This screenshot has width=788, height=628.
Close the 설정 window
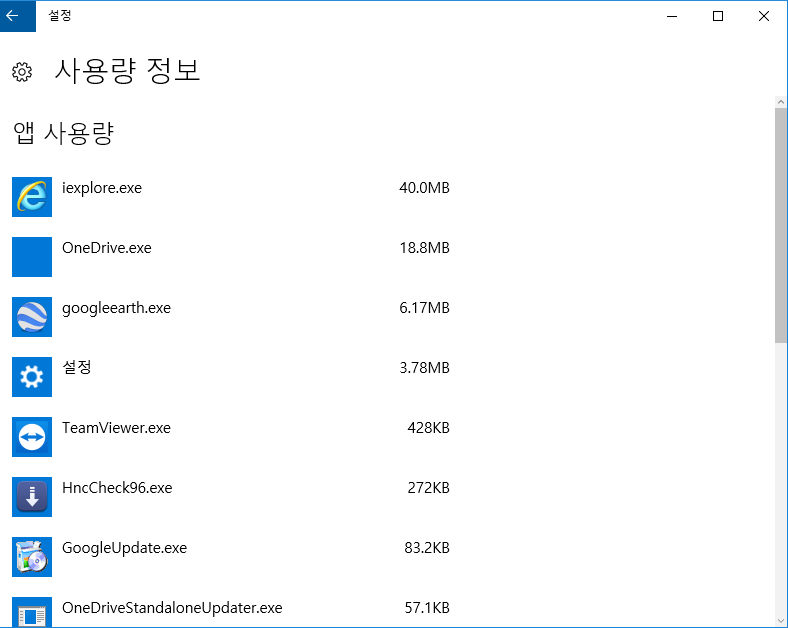pyautogui.click(x=764, y=16)
